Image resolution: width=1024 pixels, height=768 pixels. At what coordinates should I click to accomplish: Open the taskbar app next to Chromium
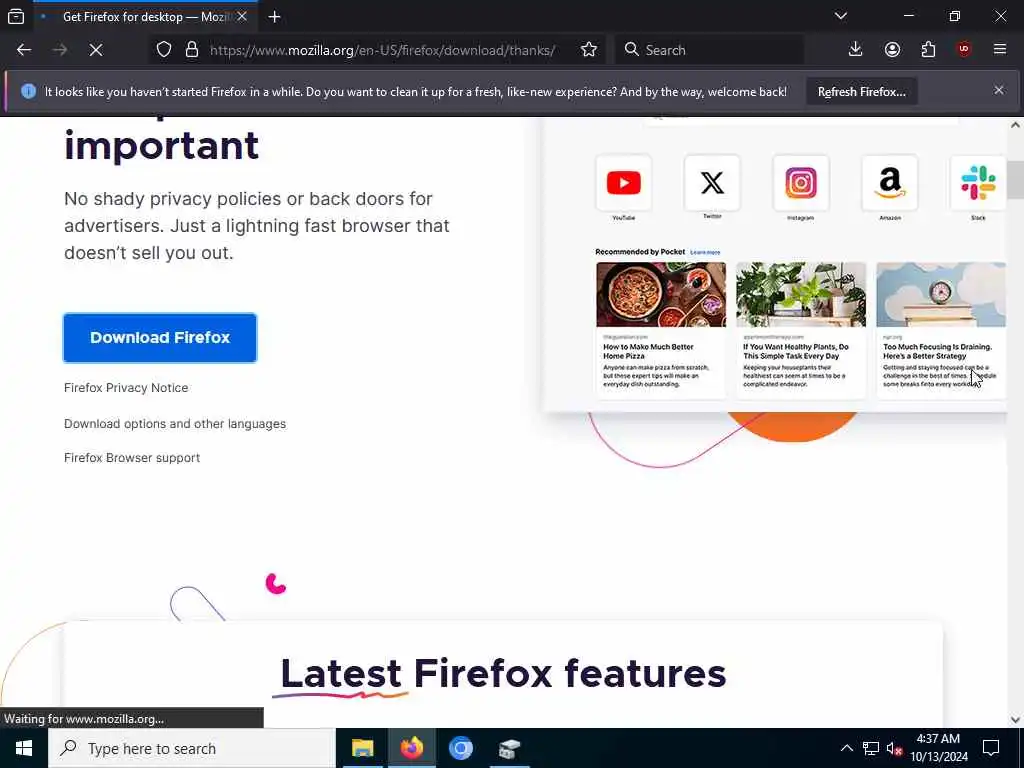509,748
